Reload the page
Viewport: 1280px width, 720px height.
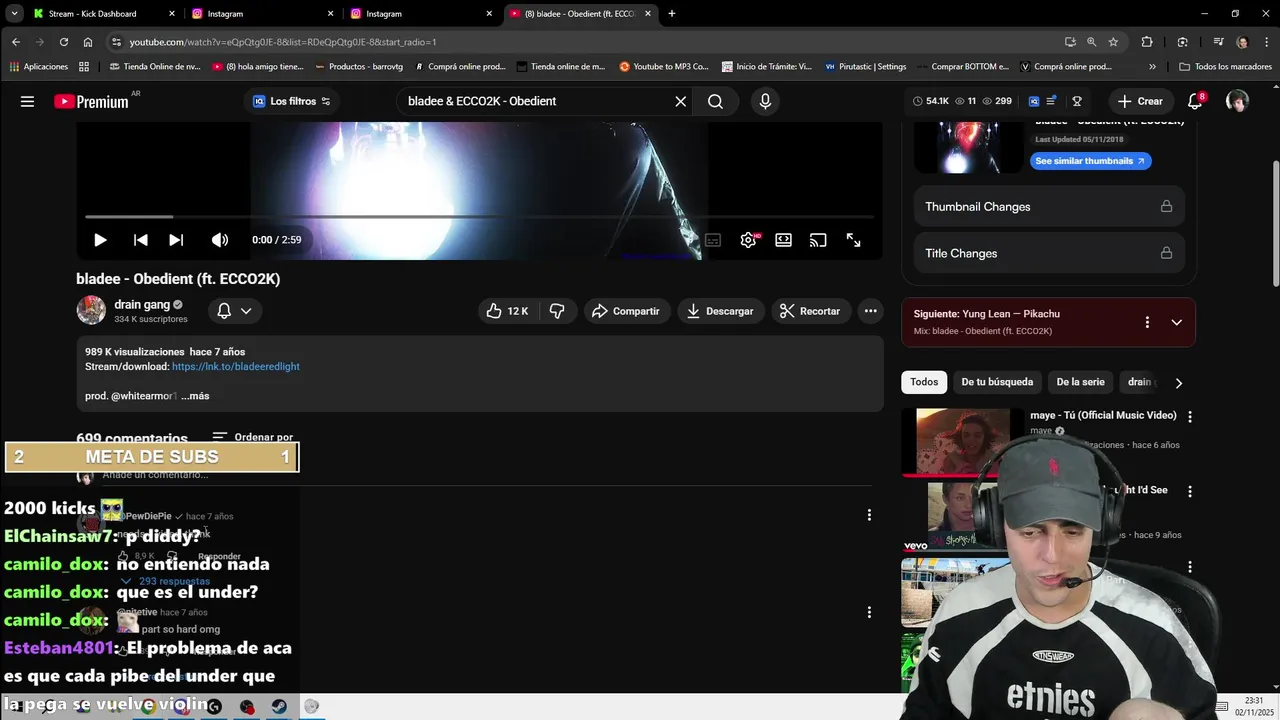63,42
